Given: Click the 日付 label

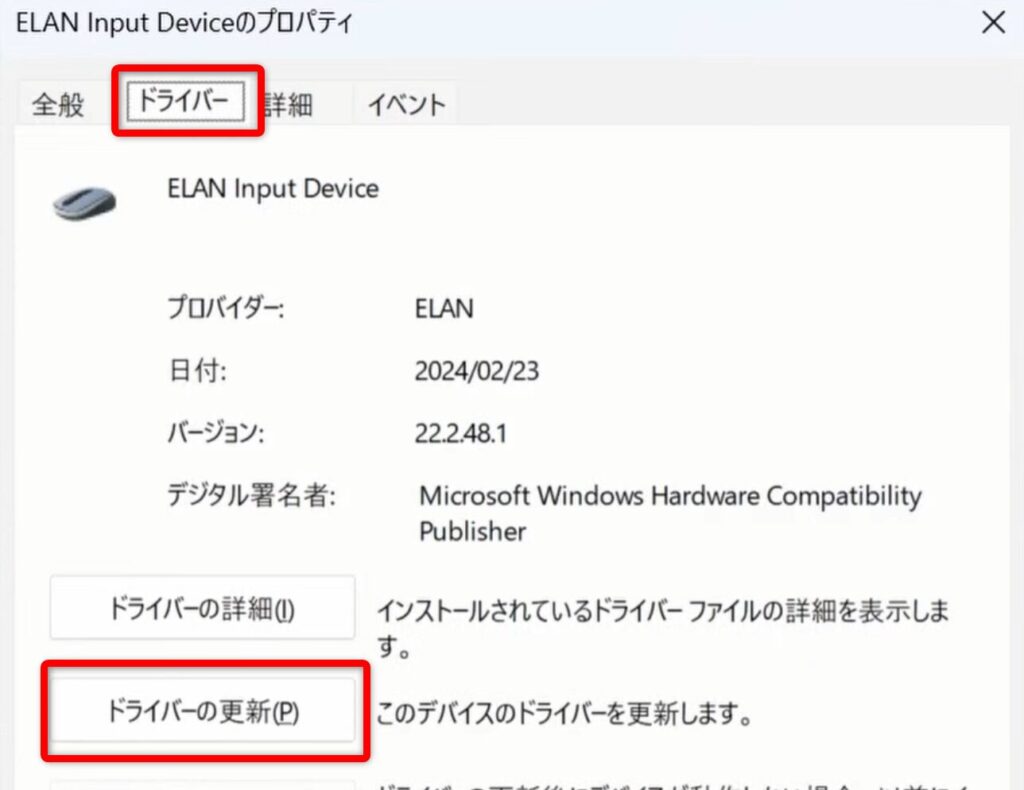Looking at the screenshot, I should click(196, 371).
